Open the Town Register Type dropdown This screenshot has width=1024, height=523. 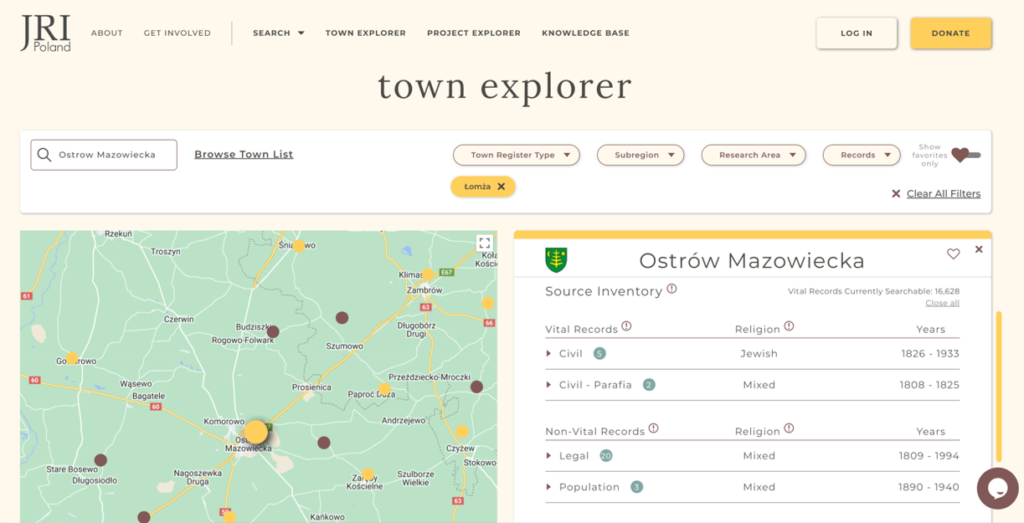point(516,155)
